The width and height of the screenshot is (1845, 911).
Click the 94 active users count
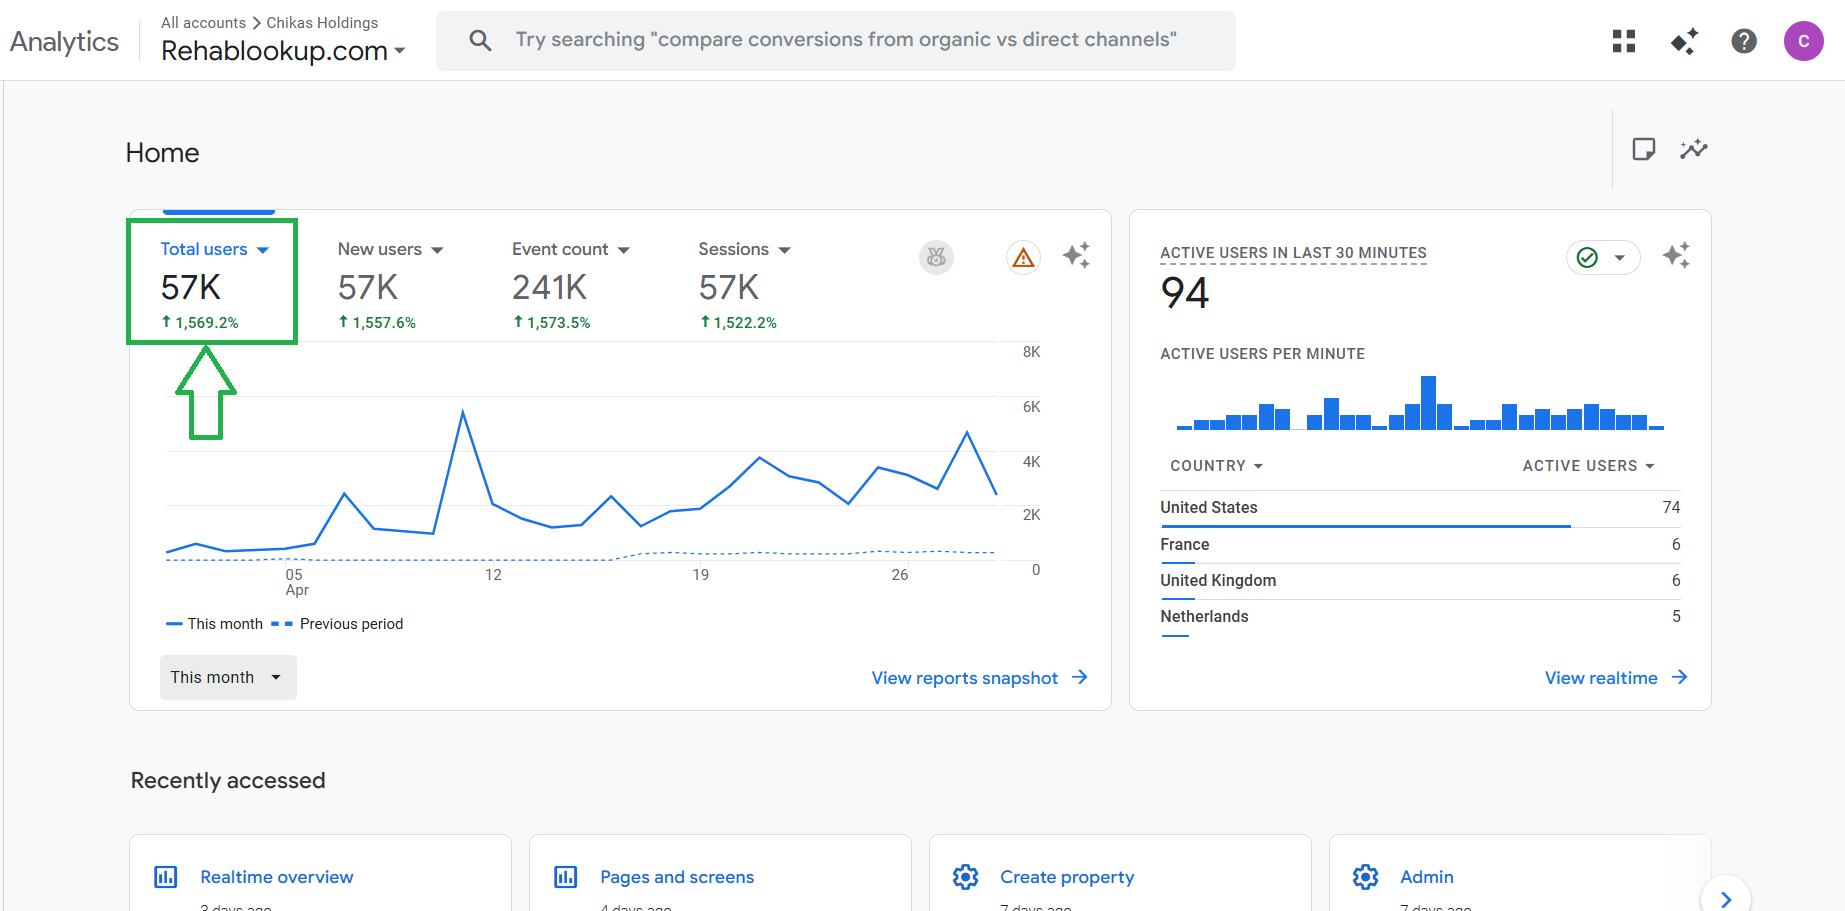click(x=1185, y=293)
